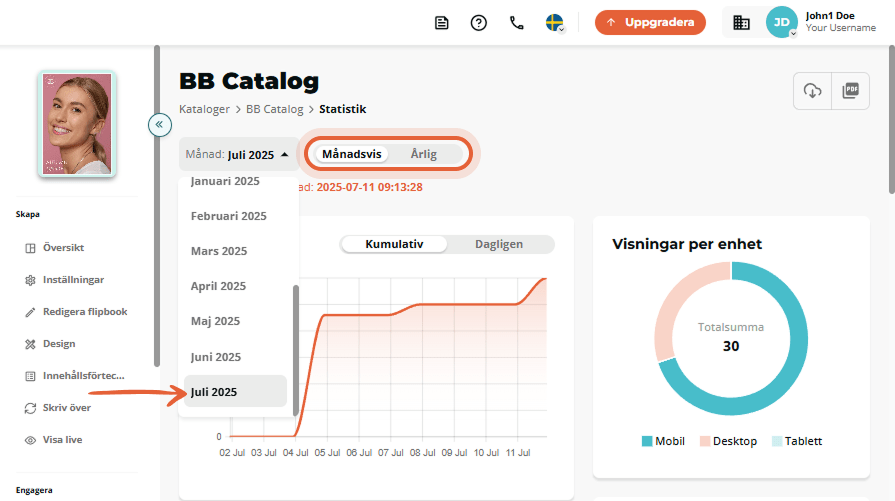The width and height of the screenshot is (895, 501).
Task: Download statistics via cloud download icon
Action: [x=812, y=91]
